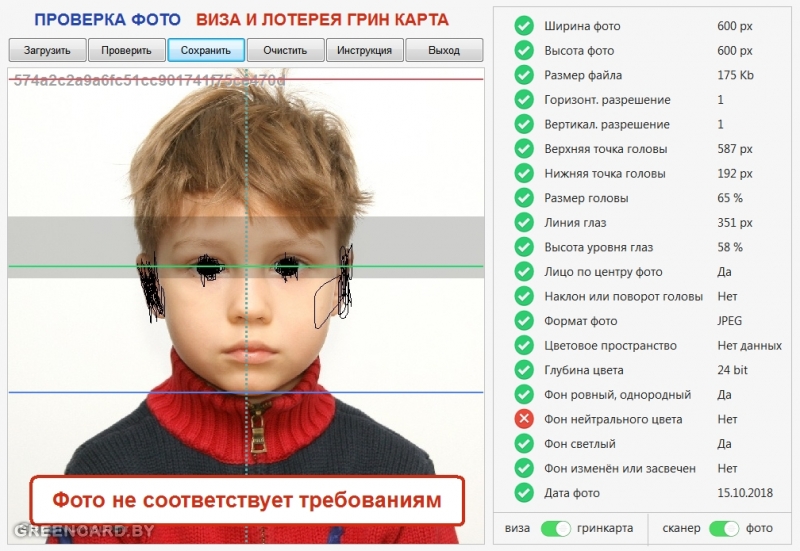Select the checkmark icon for Размер головы

[523, 197]
